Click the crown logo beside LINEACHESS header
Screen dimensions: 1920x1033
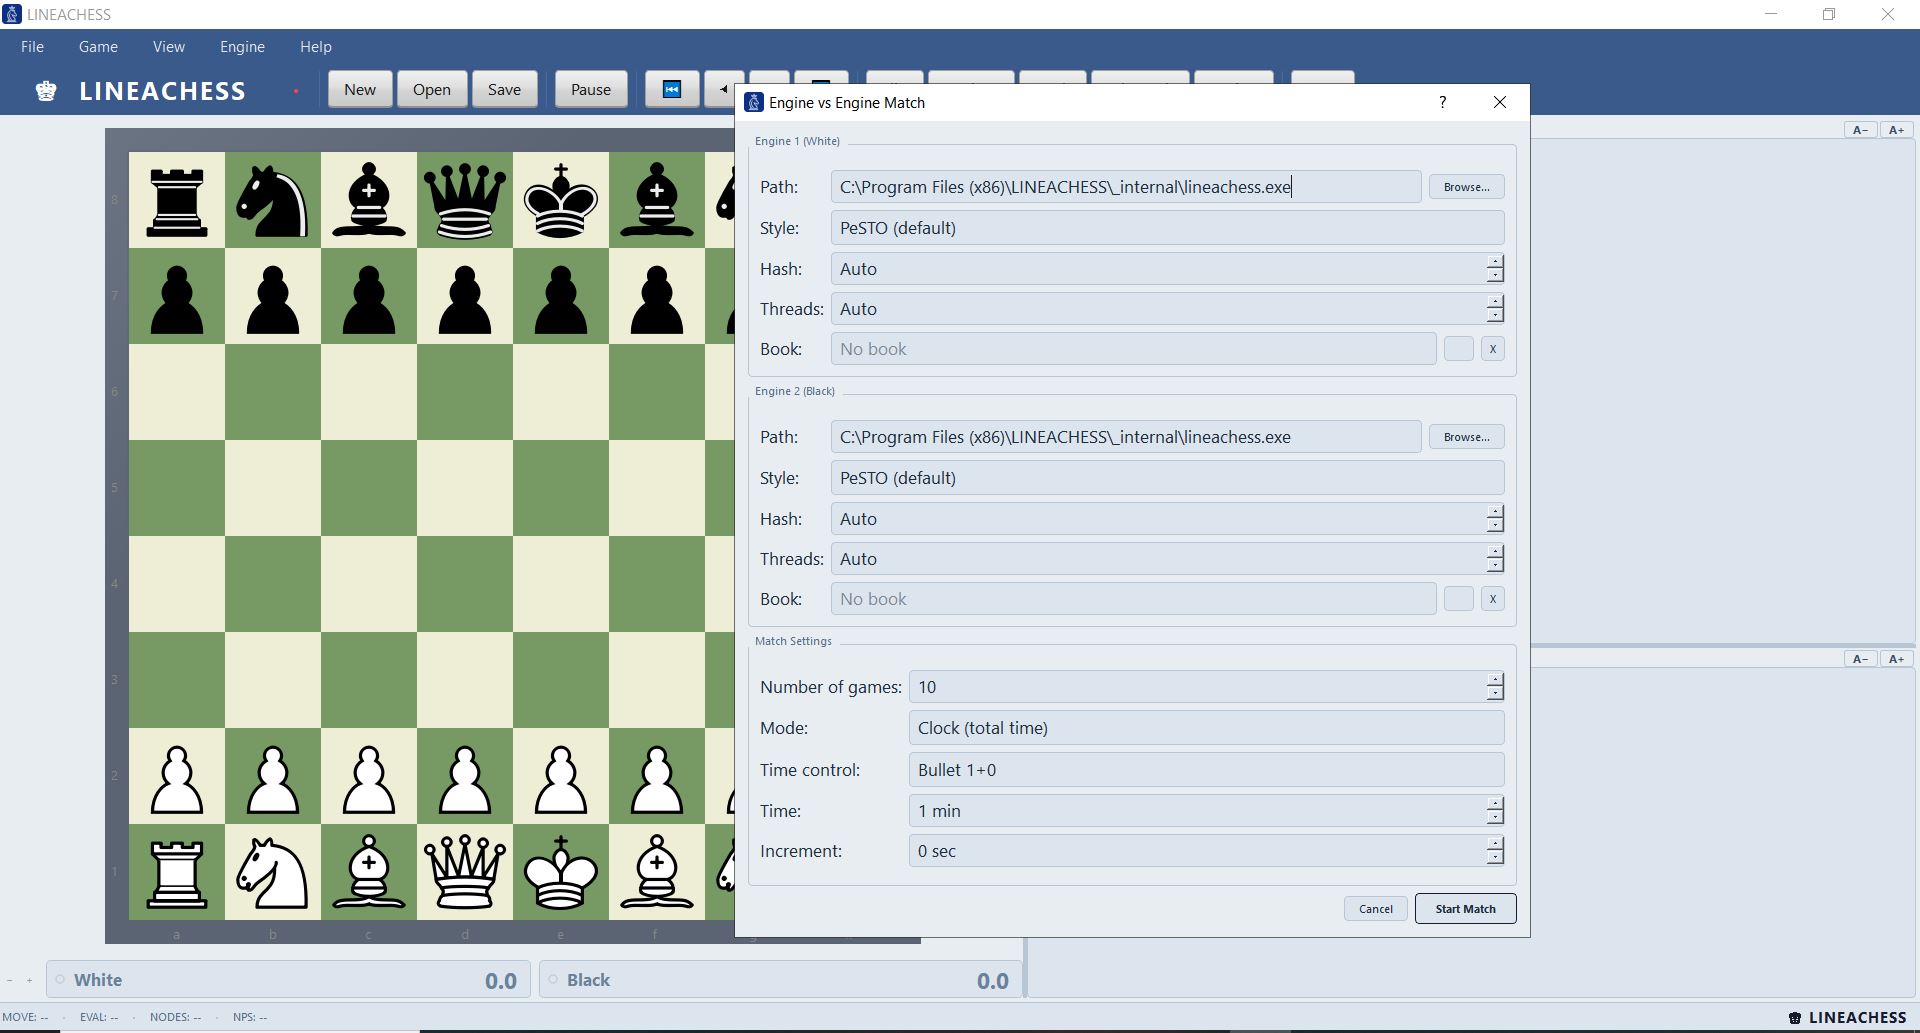click(46, 91)
